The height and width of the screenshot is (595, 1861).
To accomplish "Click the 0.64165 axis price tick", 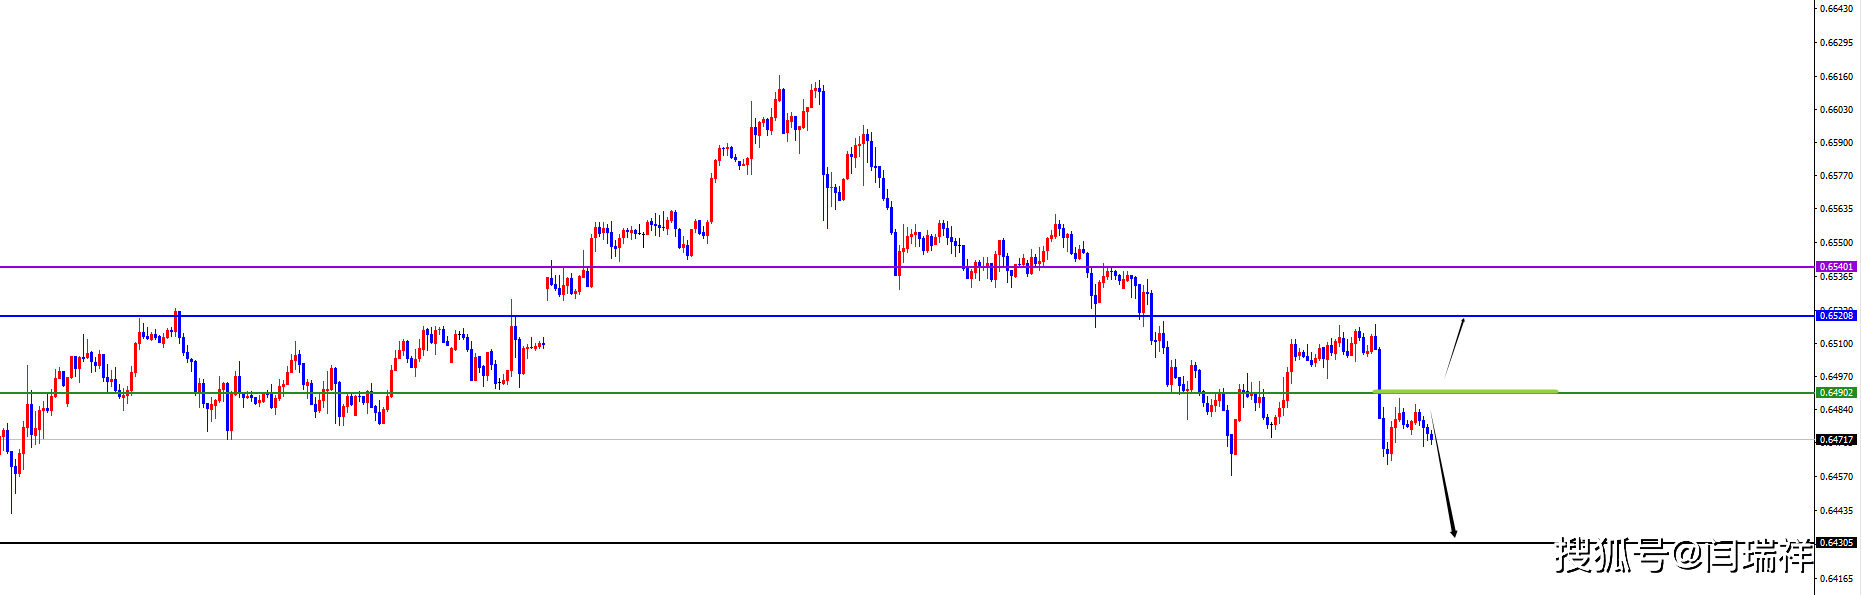I will coord(1836,578).
